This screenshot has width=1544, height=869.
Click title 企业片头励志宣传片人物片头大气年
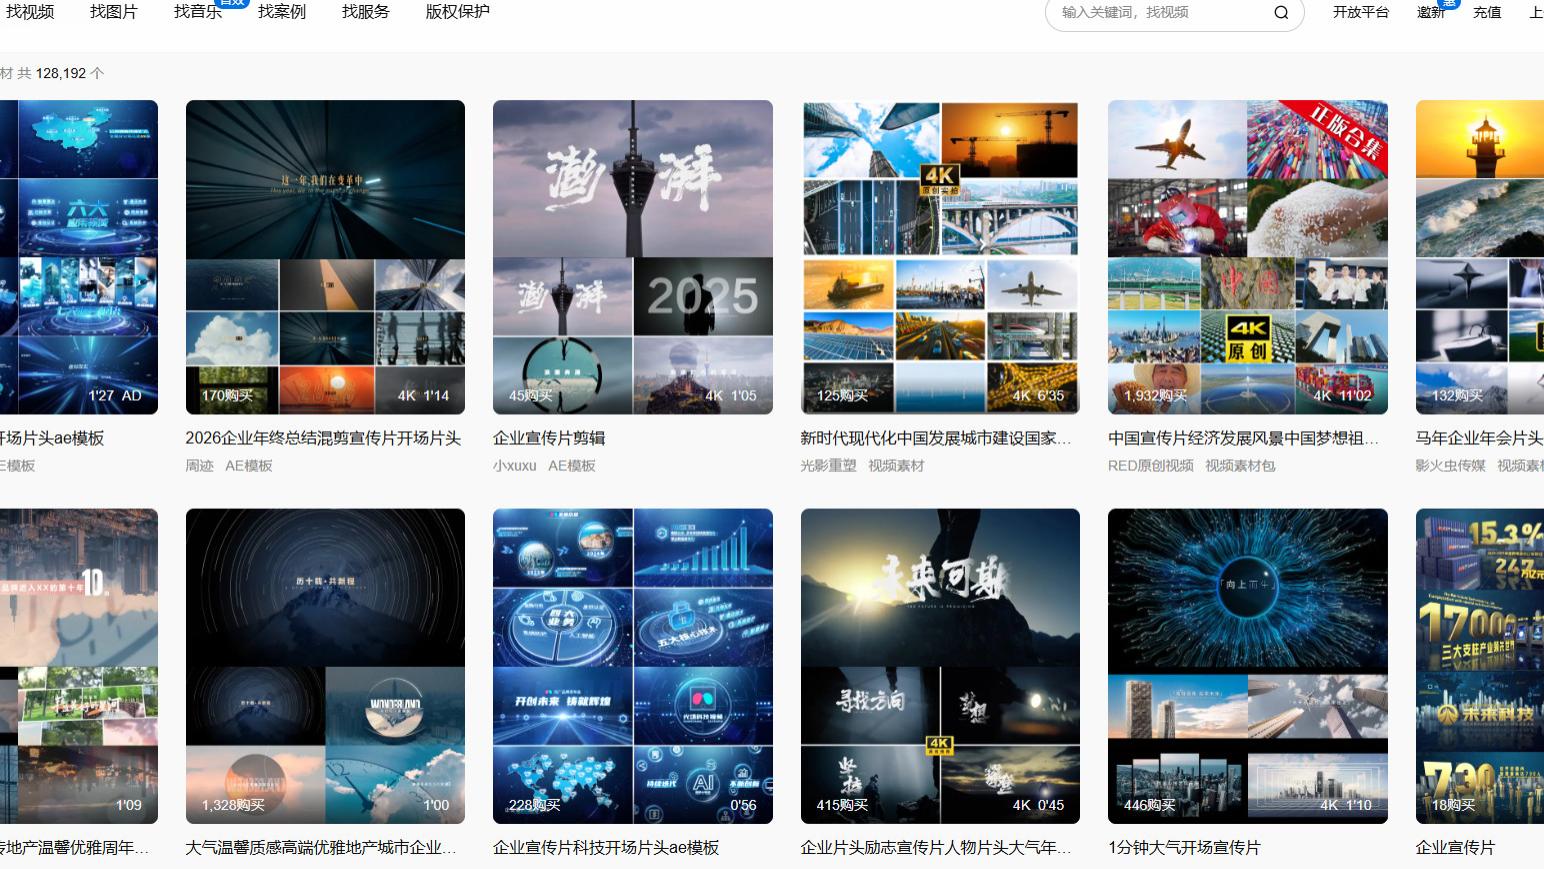pos(936,847)
